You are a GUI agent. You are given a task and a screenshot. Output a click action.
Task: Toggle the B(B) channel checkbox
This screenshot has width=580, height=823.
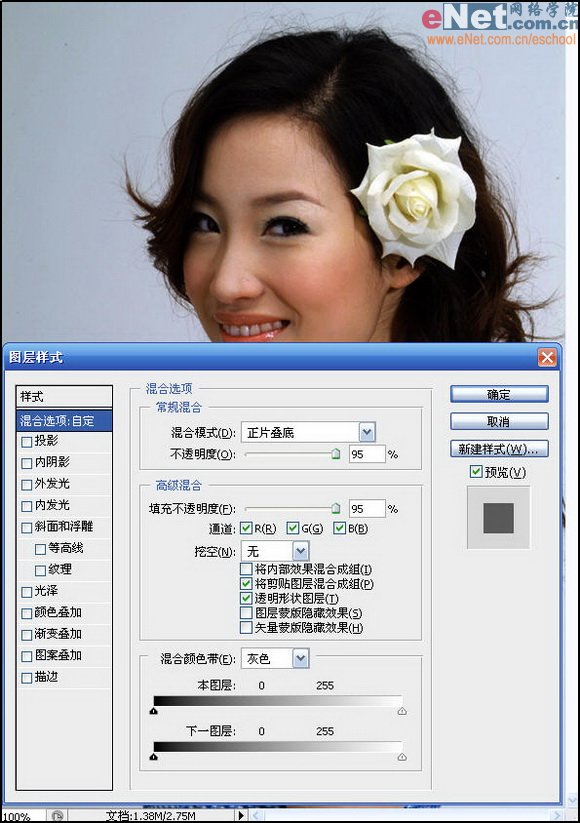[340, 528]
